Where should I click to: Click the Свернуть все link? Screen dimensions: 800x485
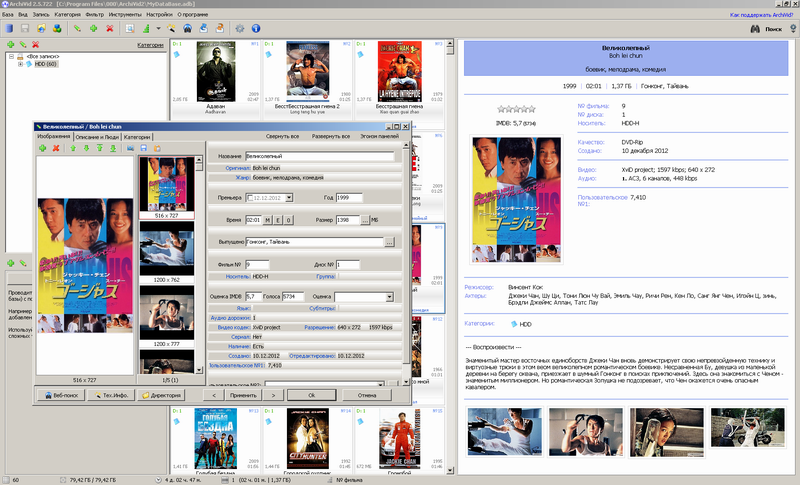[x=282, y=136]
